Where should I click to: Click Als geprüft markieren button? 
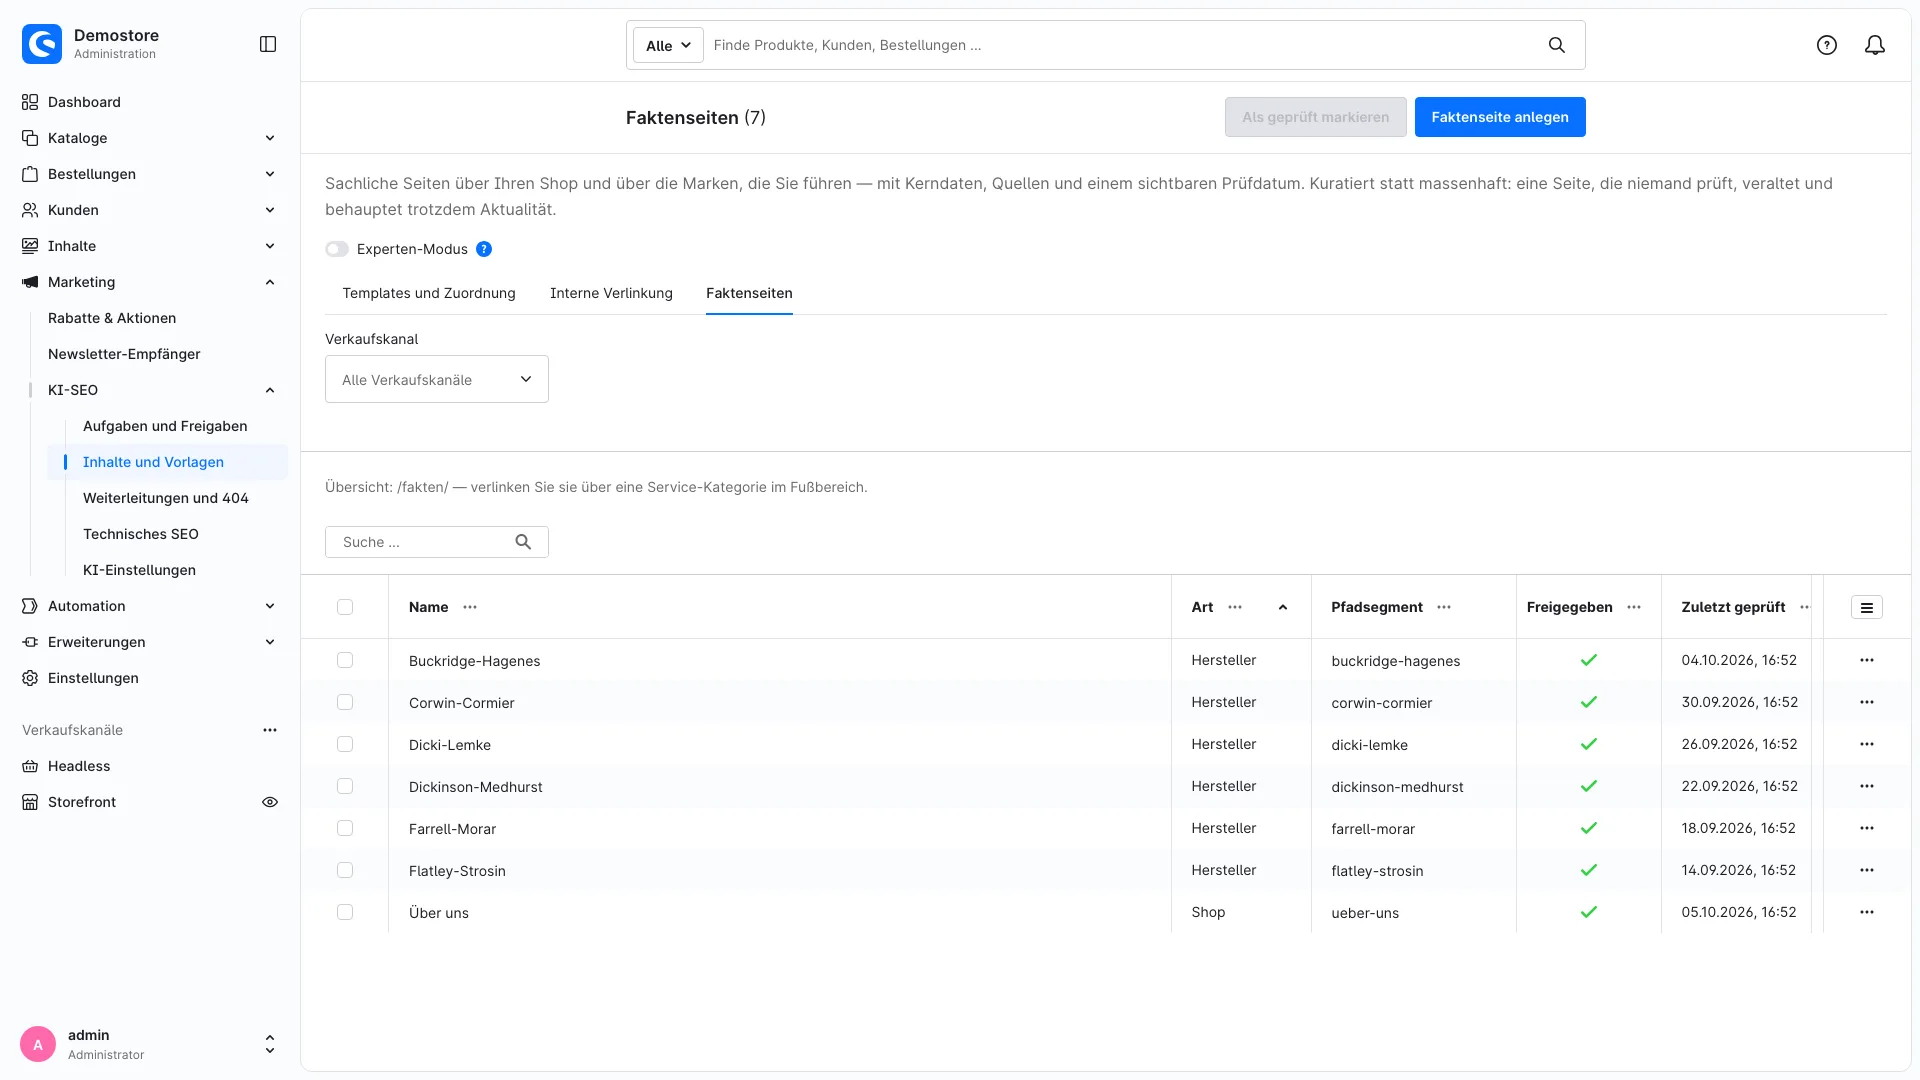point(1315,117)
